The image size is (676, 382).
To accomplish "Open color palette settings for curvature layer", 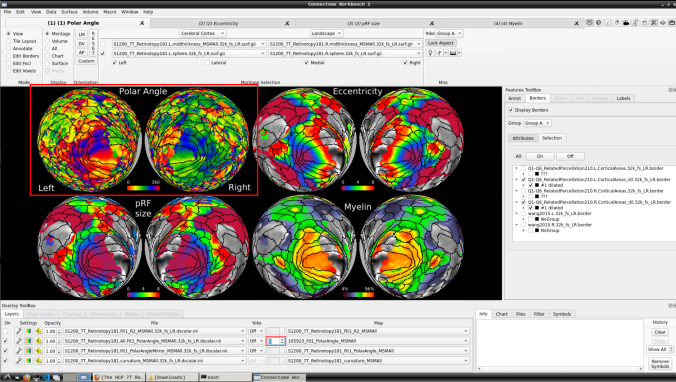I will point(28,361).
